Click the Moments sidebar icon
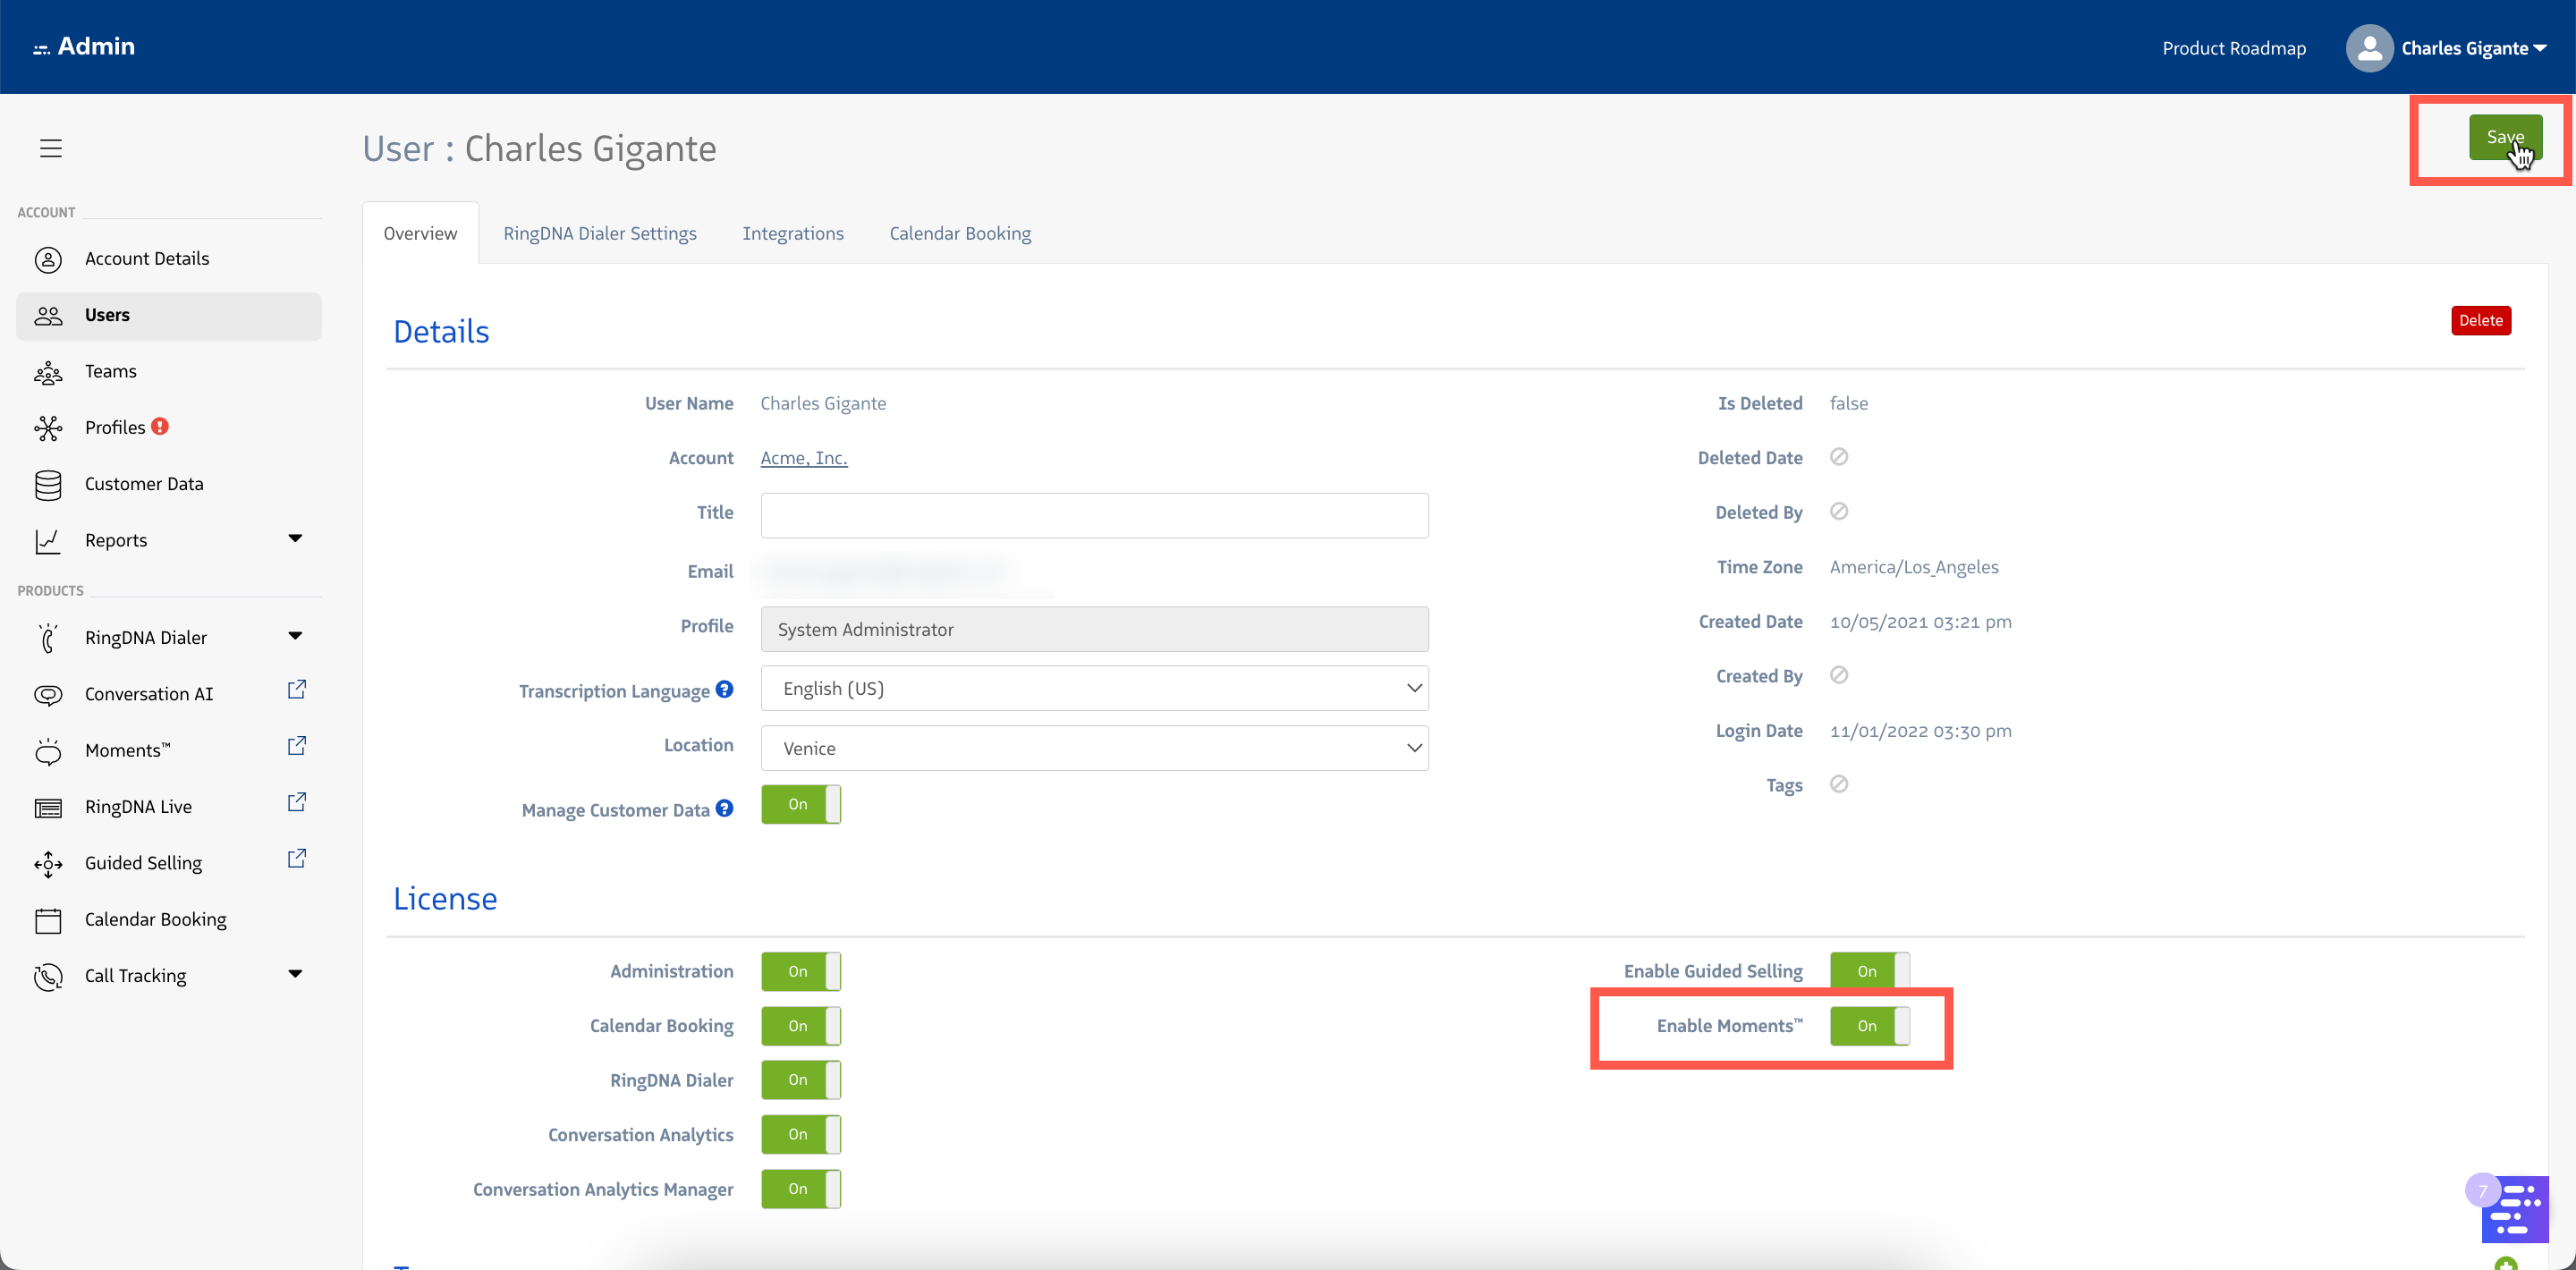Image resolution: width=2576 pixels, height=1270 pixels. pyautogui.click(x=48, y=751)
